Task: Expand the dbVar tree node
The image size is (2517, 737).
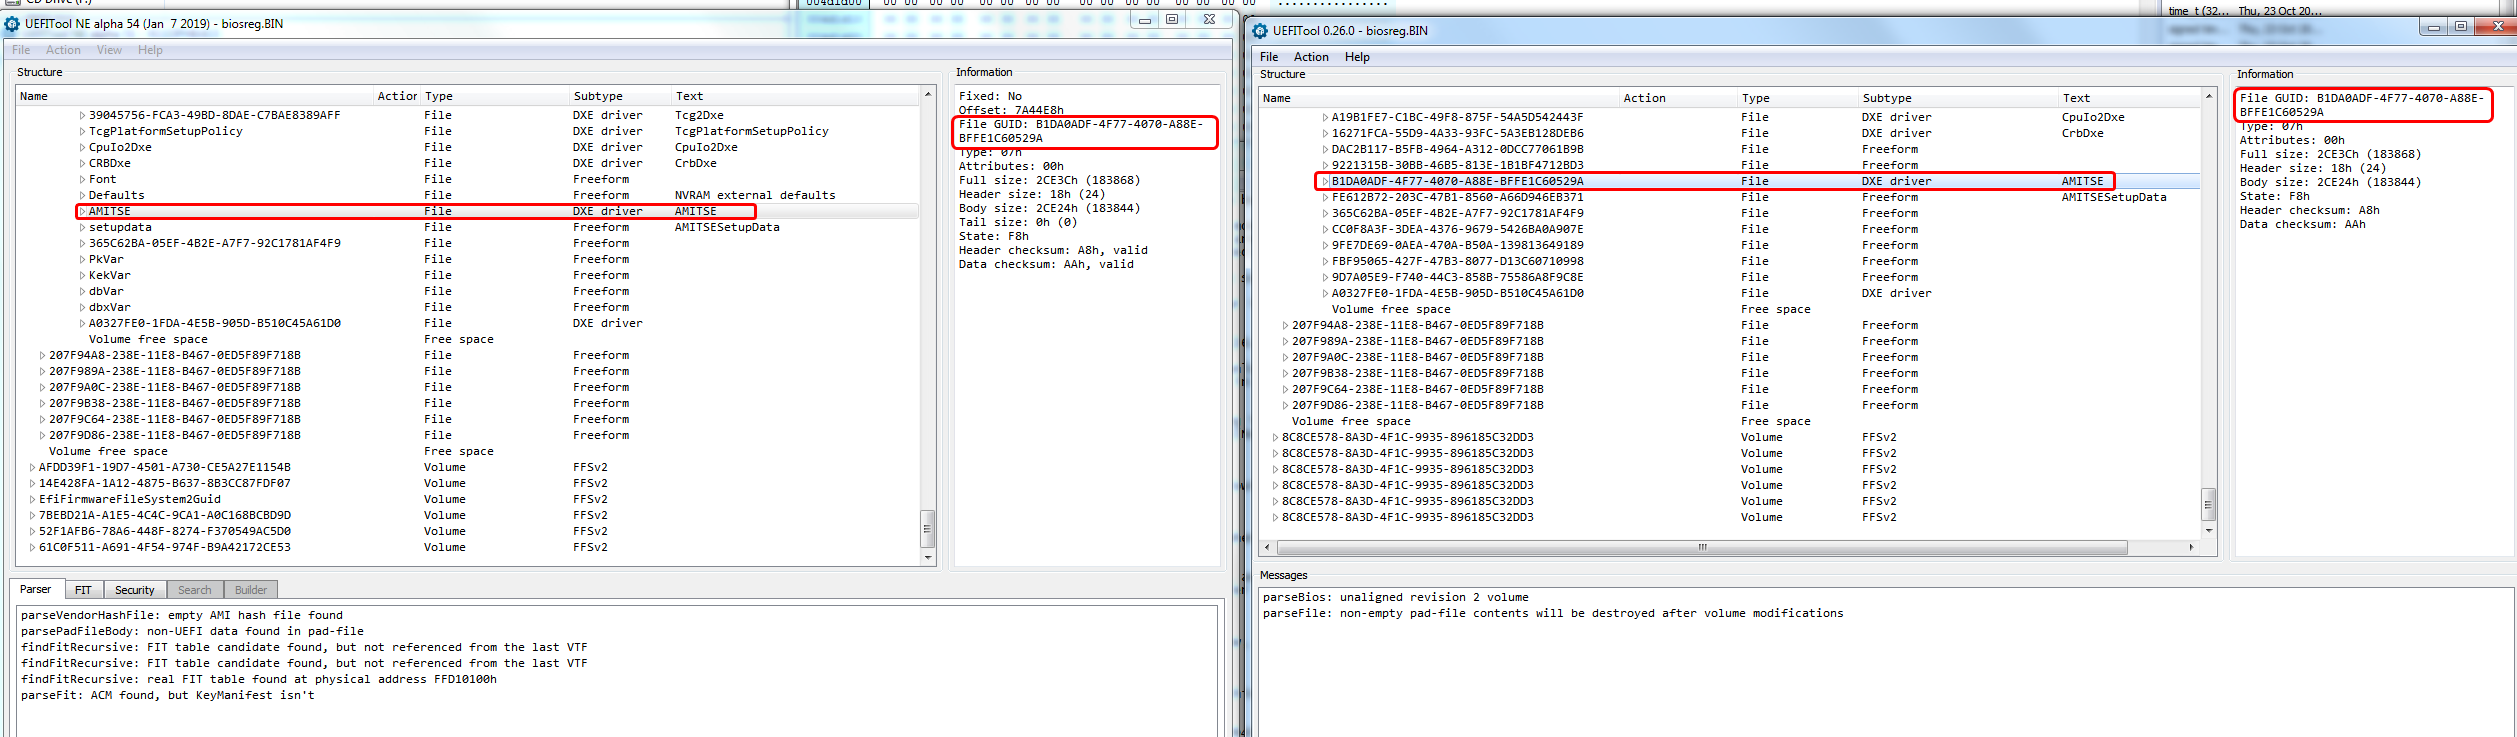Action: (82, 291)
